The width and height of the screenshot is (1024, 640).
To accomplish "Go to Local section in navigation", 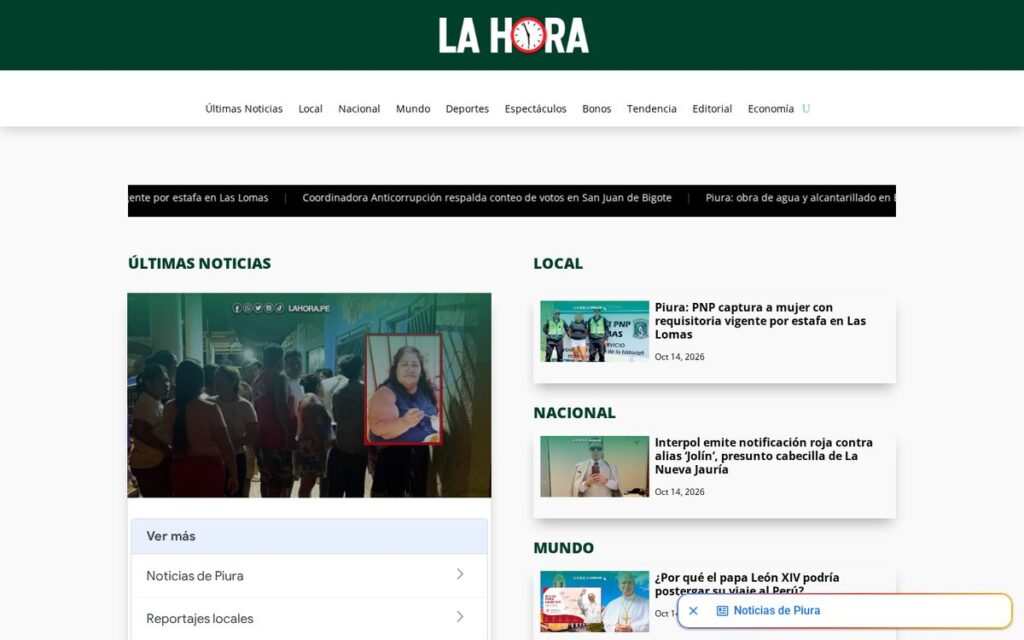I will tap(310, 108).
